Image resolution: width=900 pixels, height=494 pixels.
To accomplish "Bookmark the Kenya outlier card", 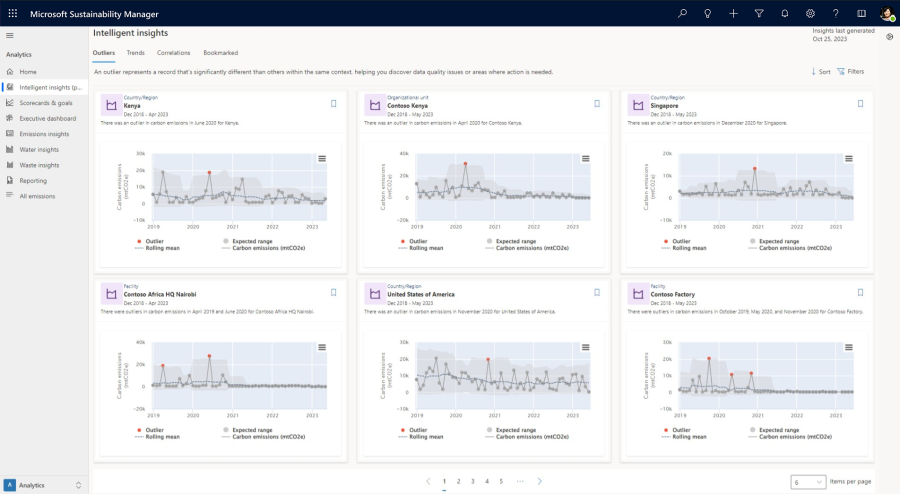I will [x=333, y=103].
